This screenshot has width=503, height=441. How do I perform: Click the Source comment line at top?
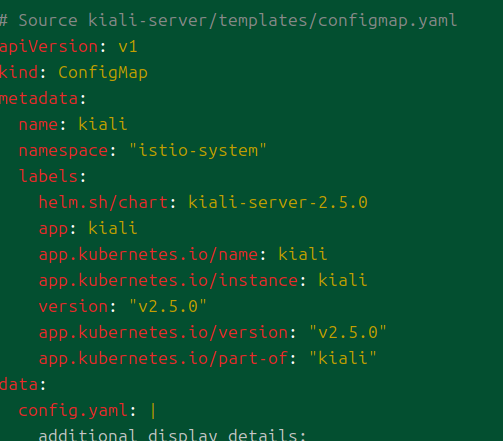pyautogui.click(x=228, y=21)
